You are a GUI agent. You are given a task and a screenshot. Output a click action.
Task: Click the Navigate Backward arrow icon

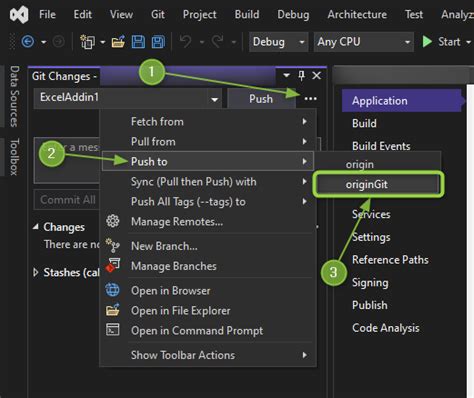28,42
